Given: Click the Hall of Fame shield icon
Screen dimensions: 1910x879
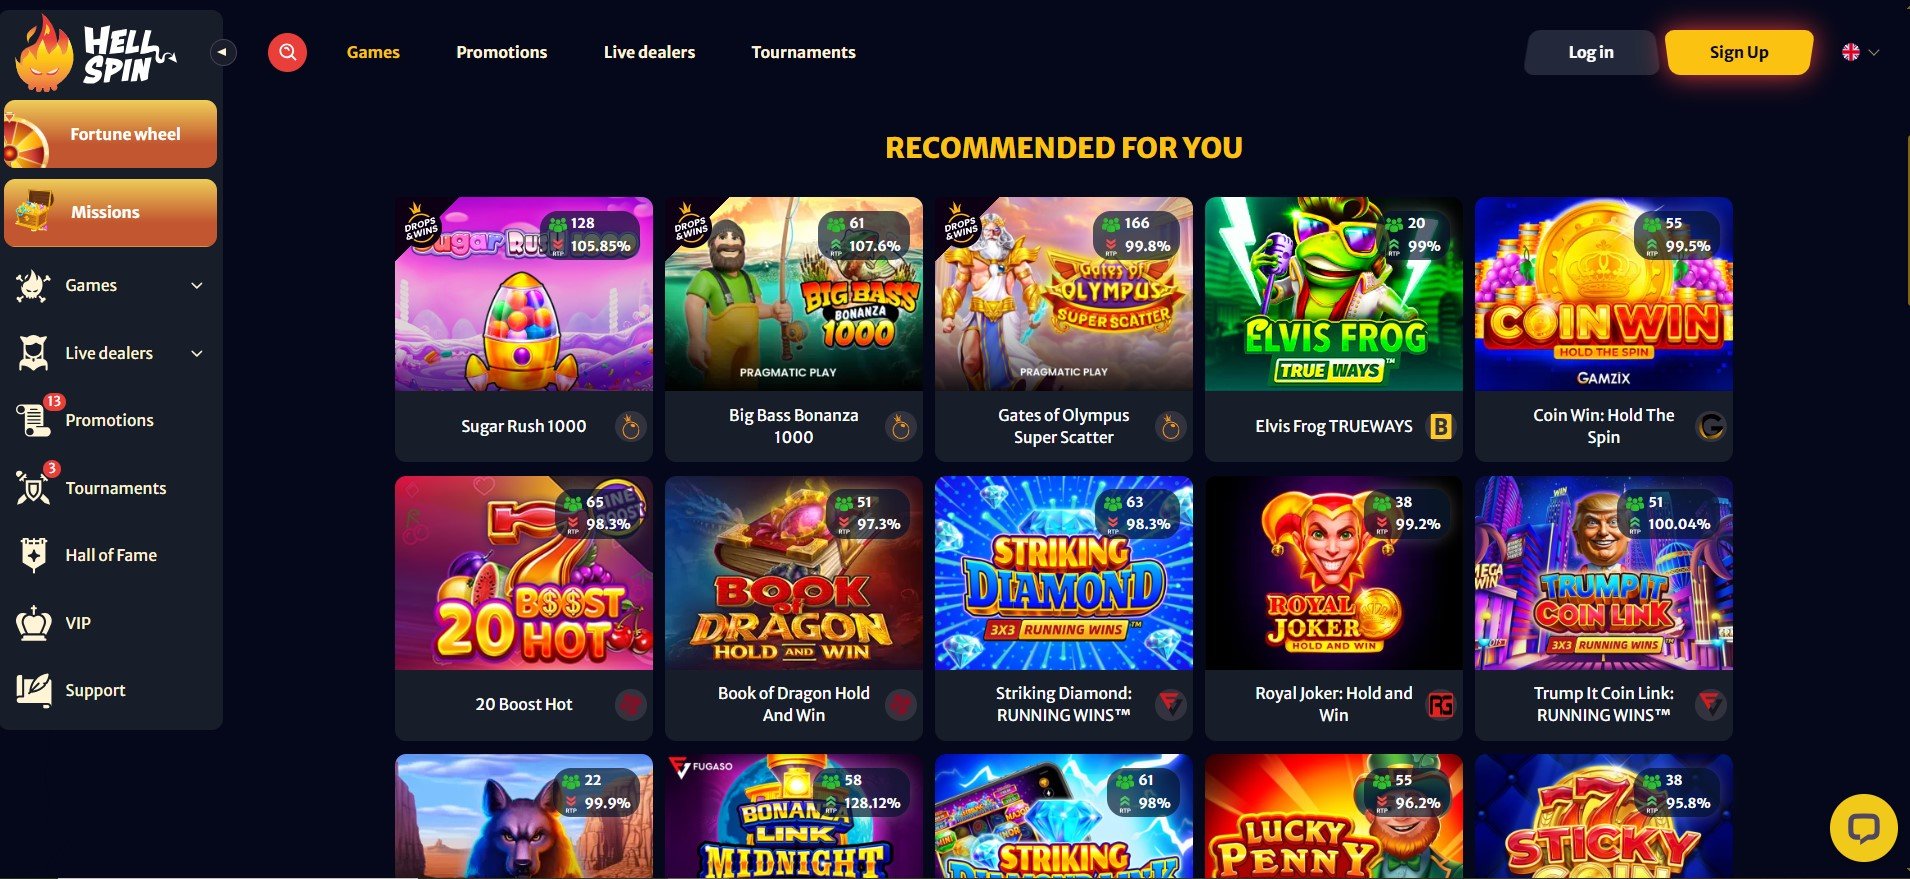Looking at the screenshot, I should point(34,555).
